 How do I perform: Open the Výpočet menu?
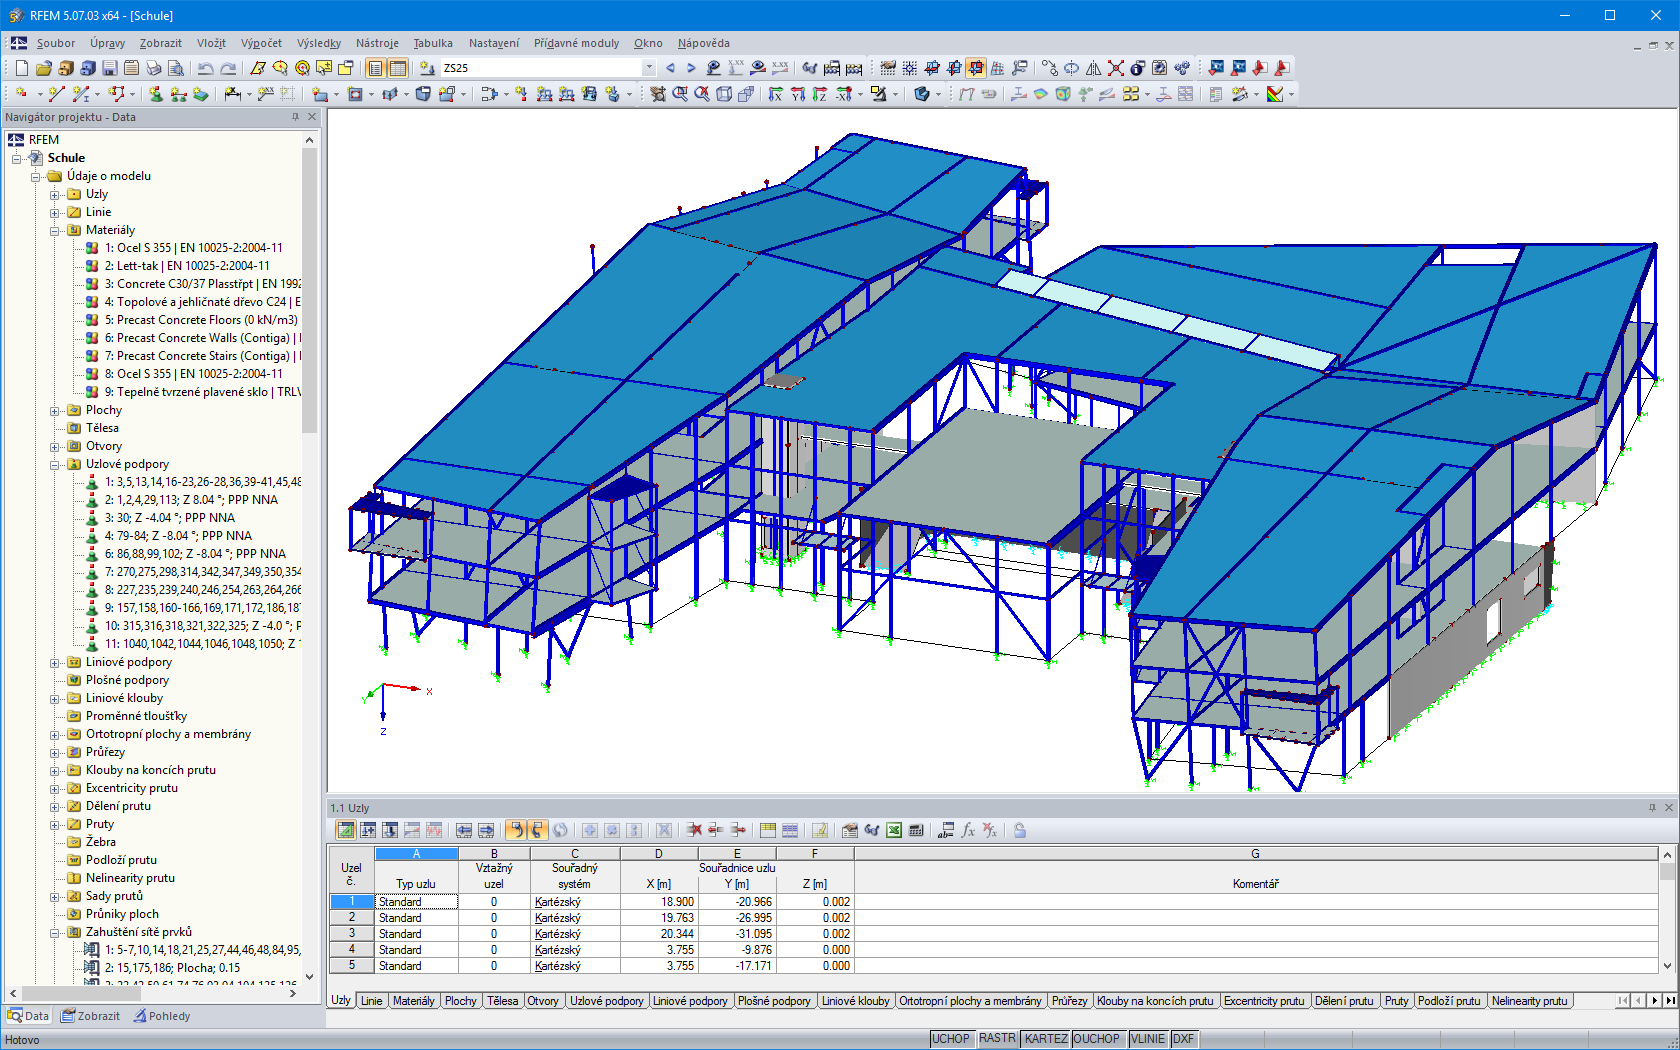click(261, 43)
